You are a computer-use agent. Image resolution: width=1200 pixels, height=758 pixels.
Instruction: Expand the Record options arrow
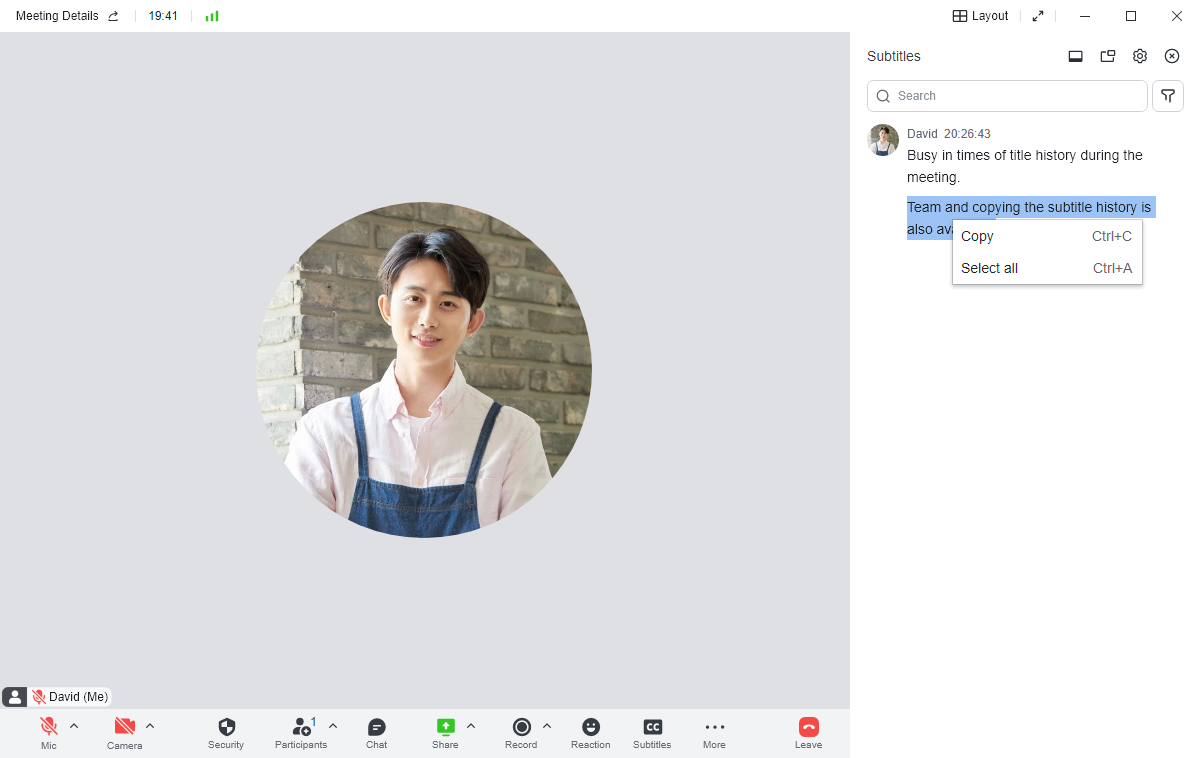point(547,726)
